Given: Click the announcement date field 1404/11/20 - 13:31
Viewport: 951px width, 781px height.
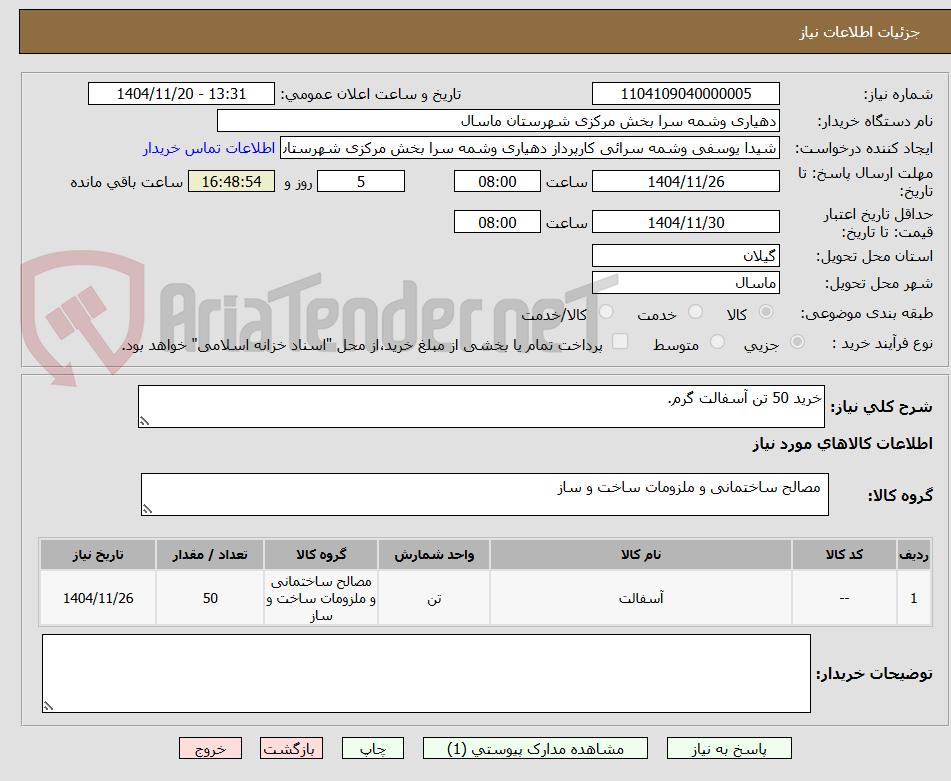Looking at the screenshot, I should pyautogui.click(x=181, y=94).
